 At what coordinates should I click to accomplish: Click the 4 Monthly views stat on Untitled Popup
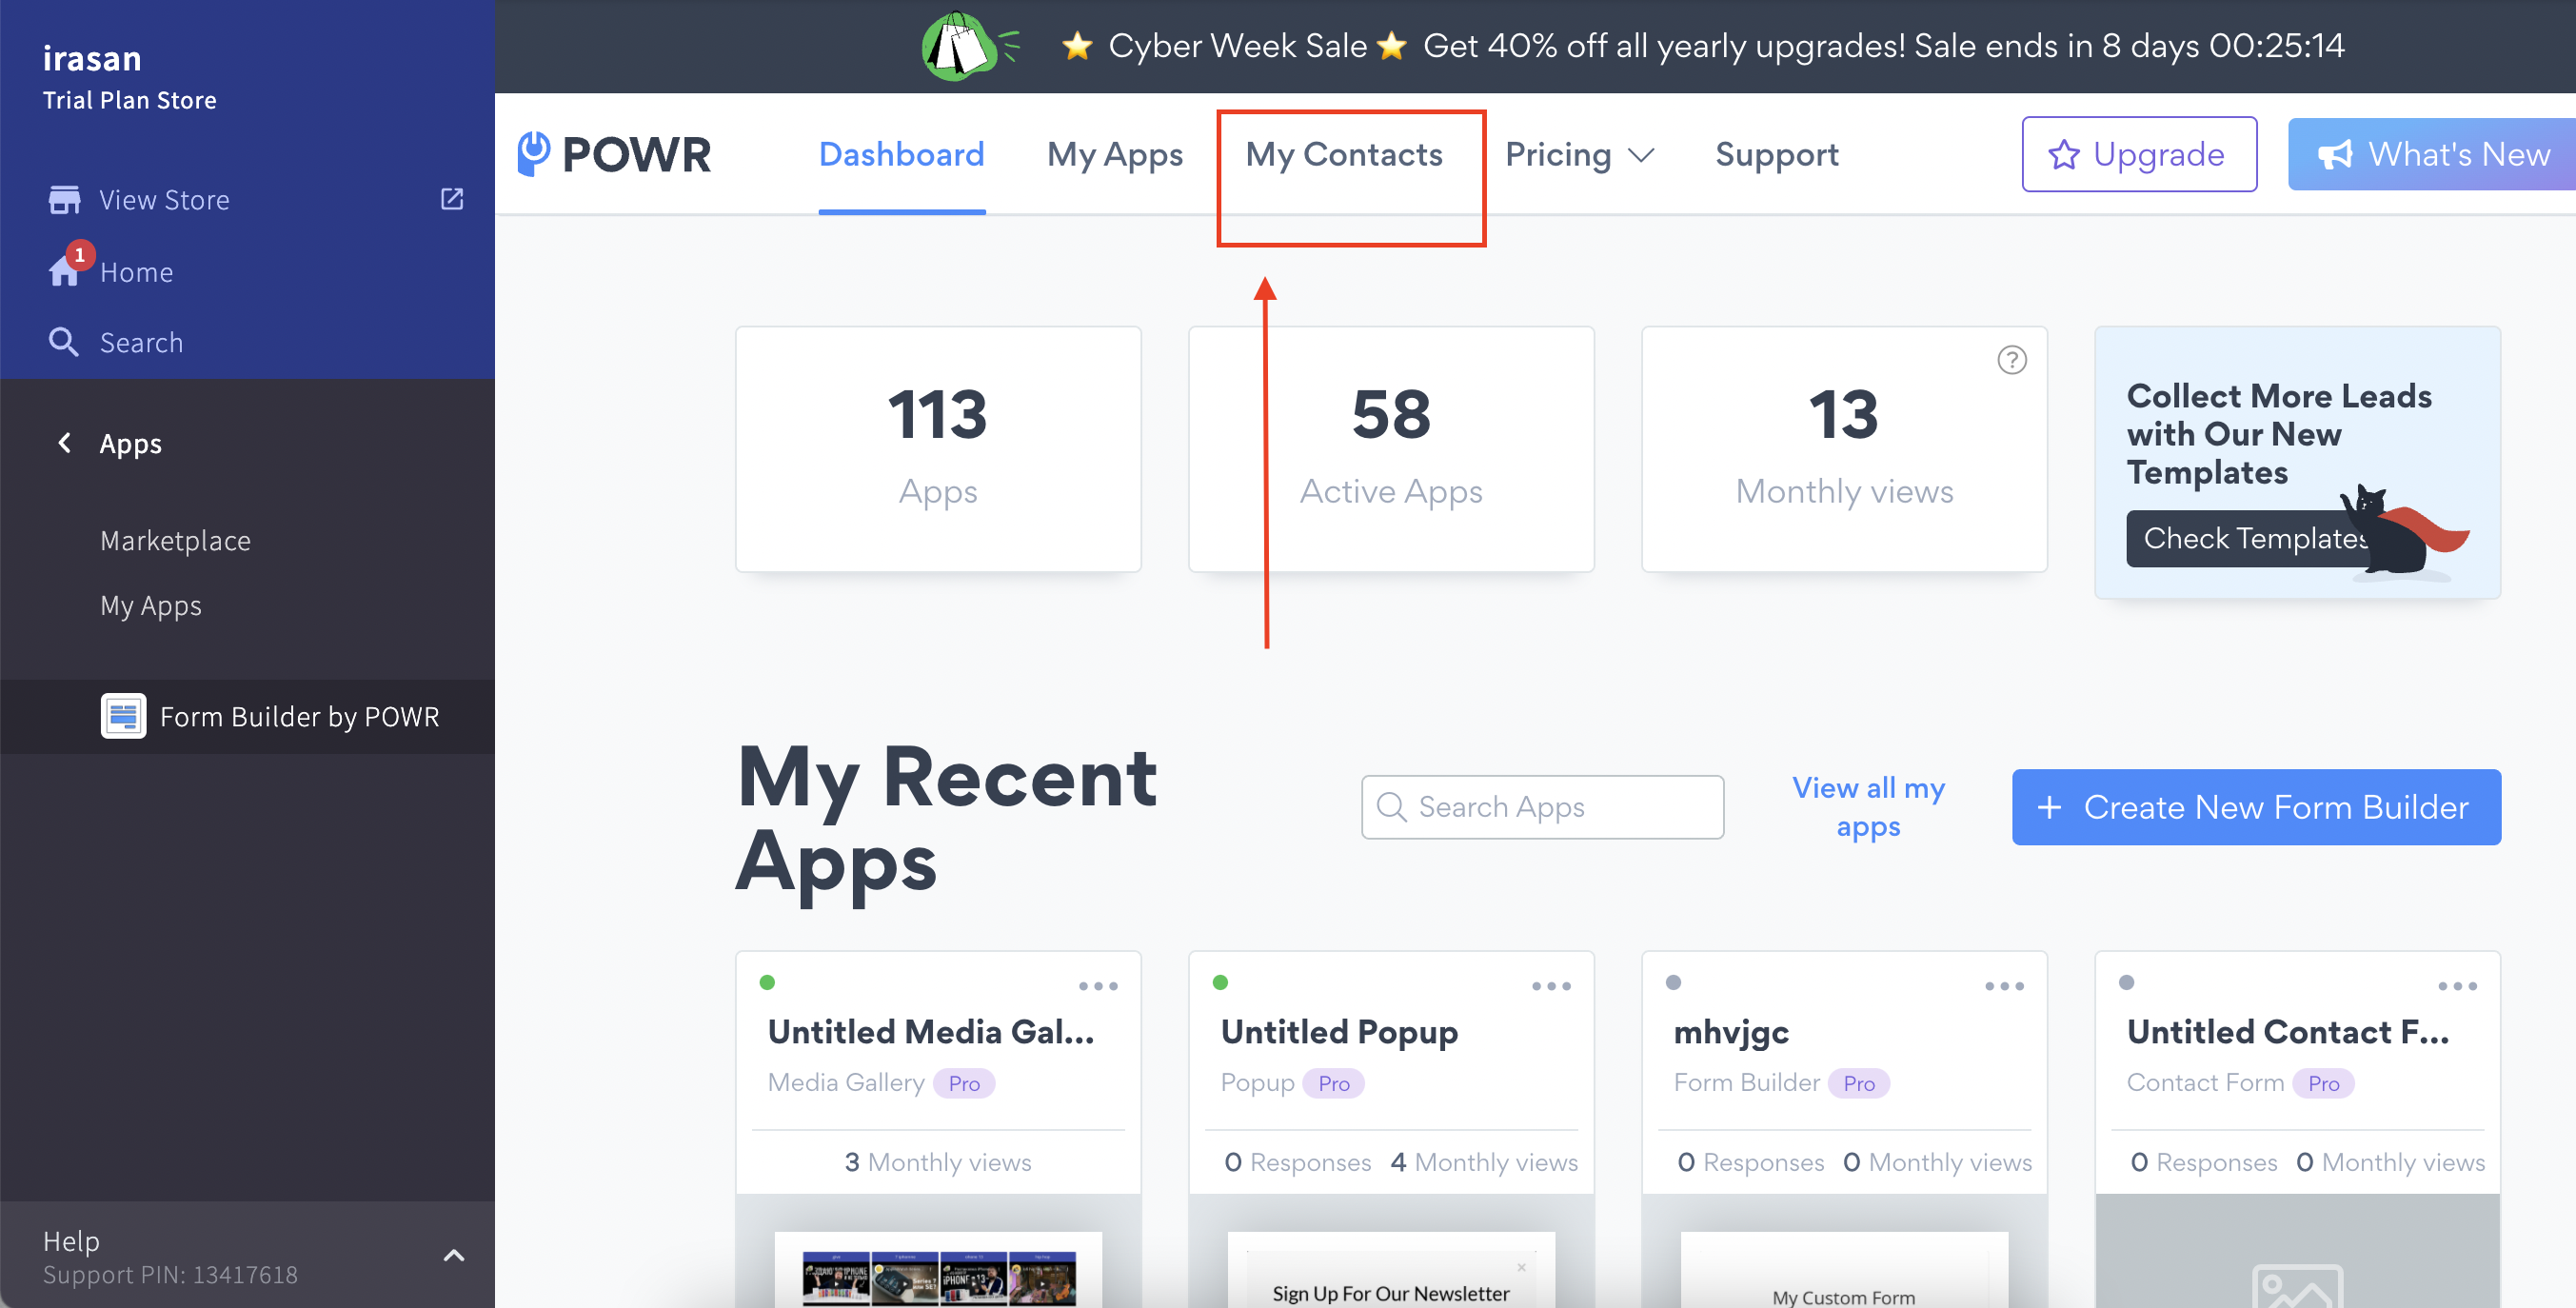tap(1483, 1161)
